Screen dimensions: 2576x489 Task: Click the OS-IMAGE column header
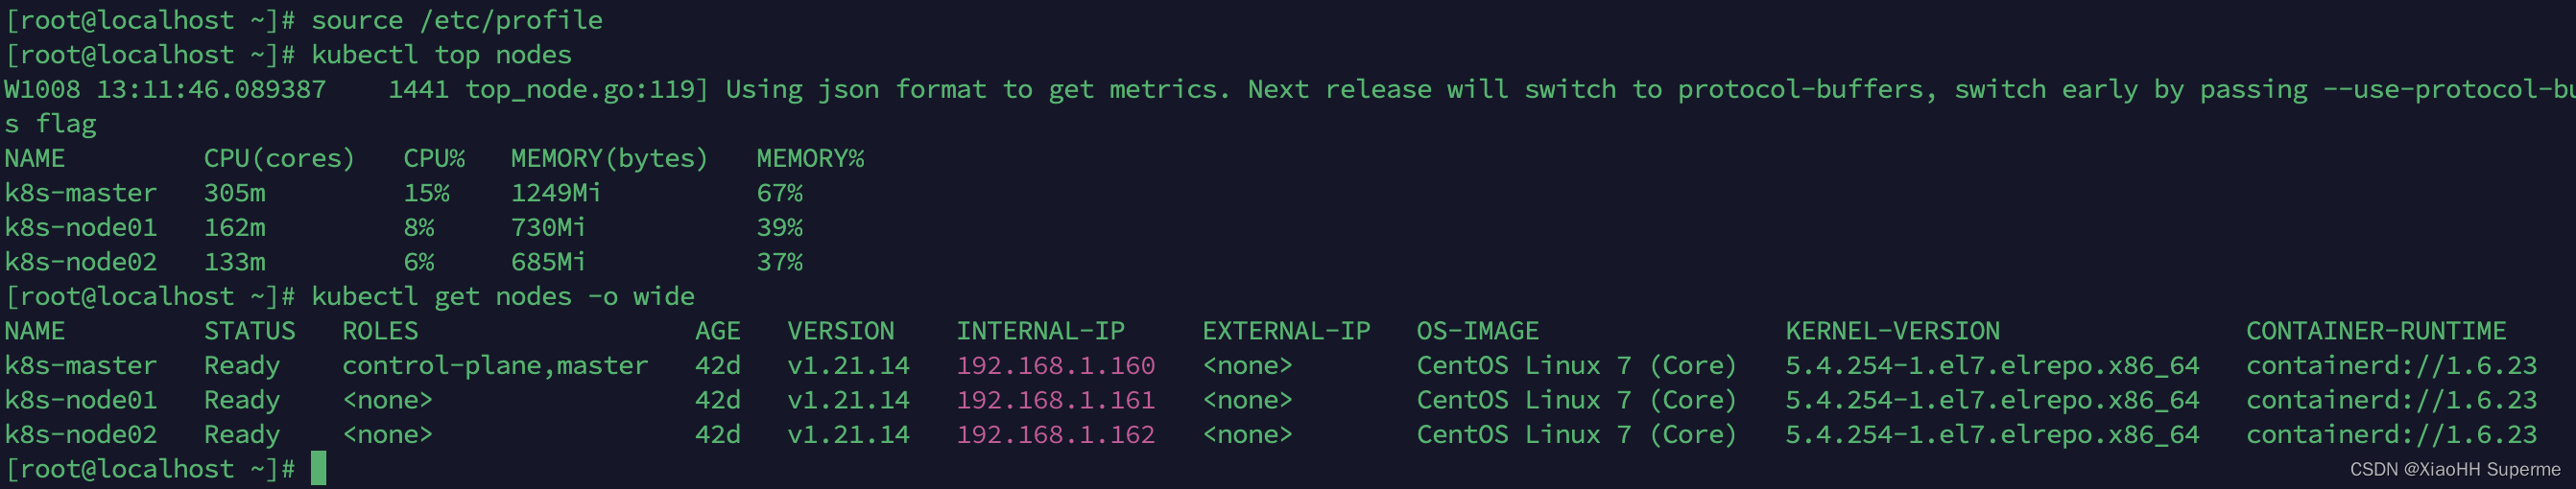coord(1477,331)
